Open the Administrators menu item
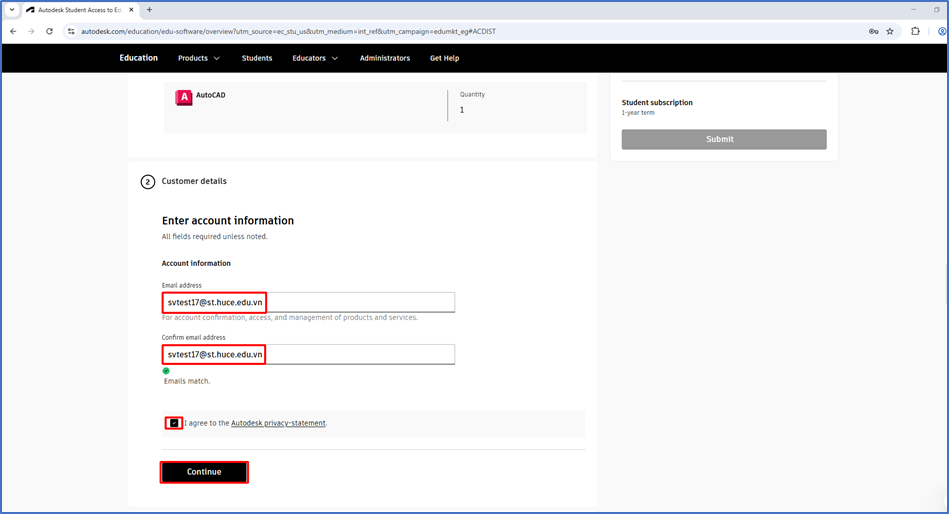The width and height of the screenshot is (949, 514). [384, 58]
